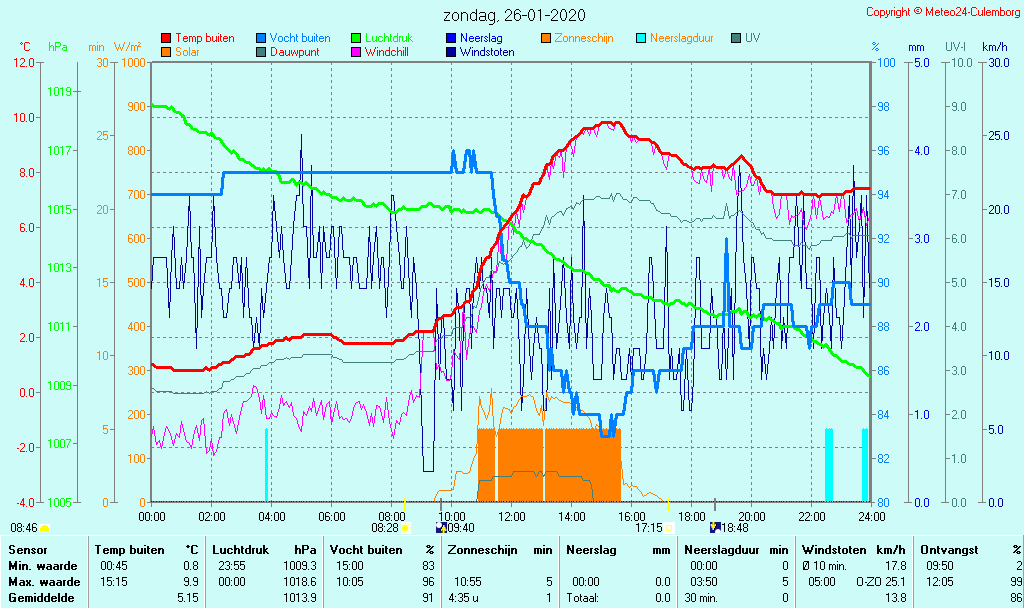Click the orange Solar legend square
The image size is (1026, 608).
tap(166, 52)
